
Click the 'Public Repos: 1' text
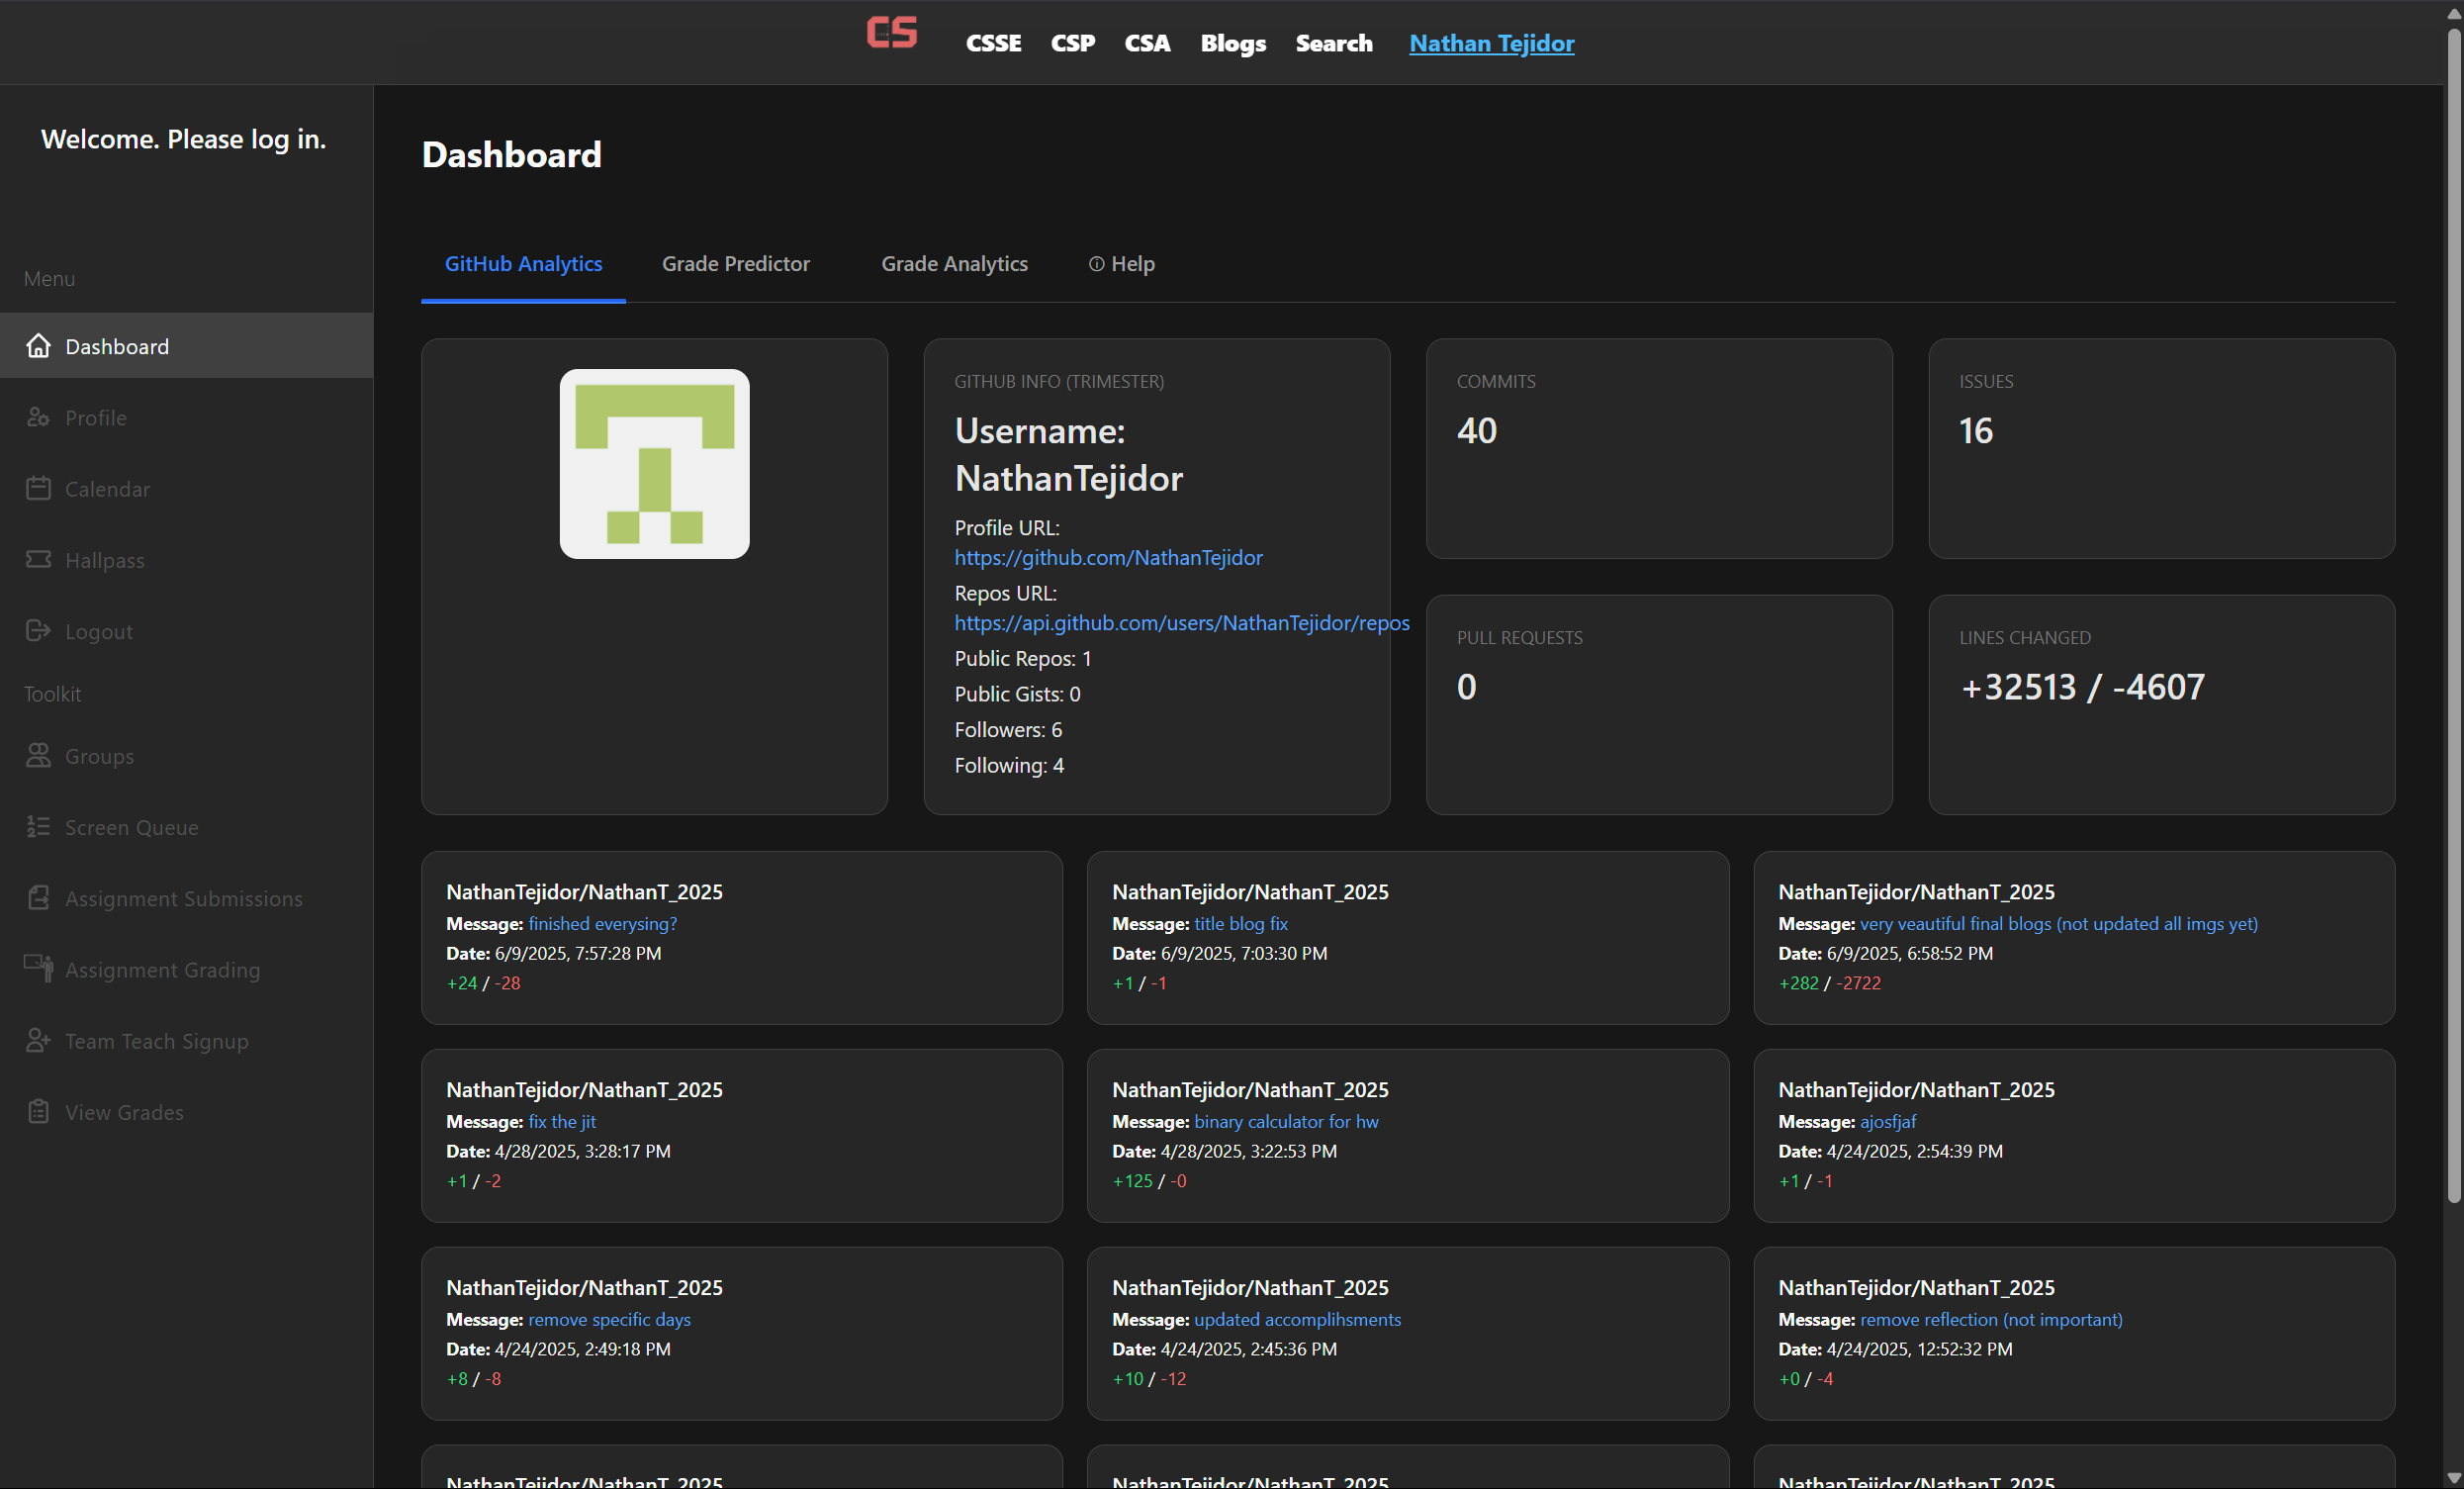pos(1022,659)
